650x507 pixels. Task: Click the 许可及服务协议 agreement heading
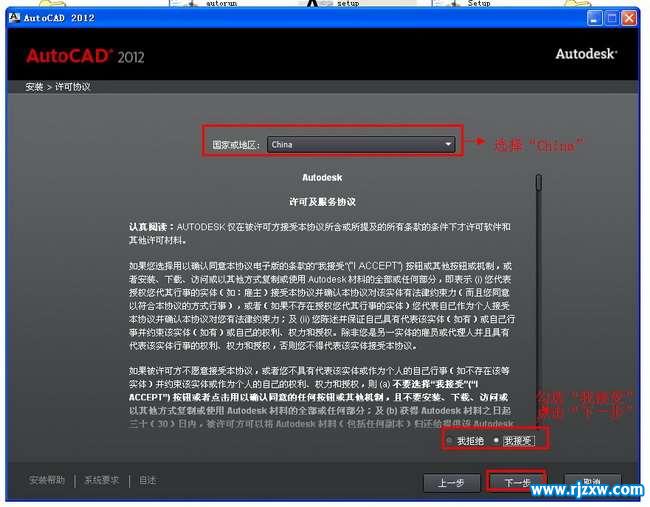(x=322, y=202)
